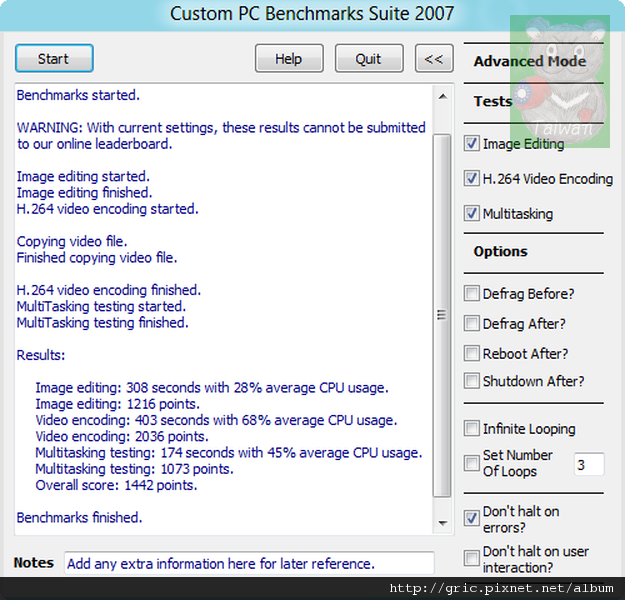
Task: Check Don't halt on user interaction
Action: tap(472, 558)
